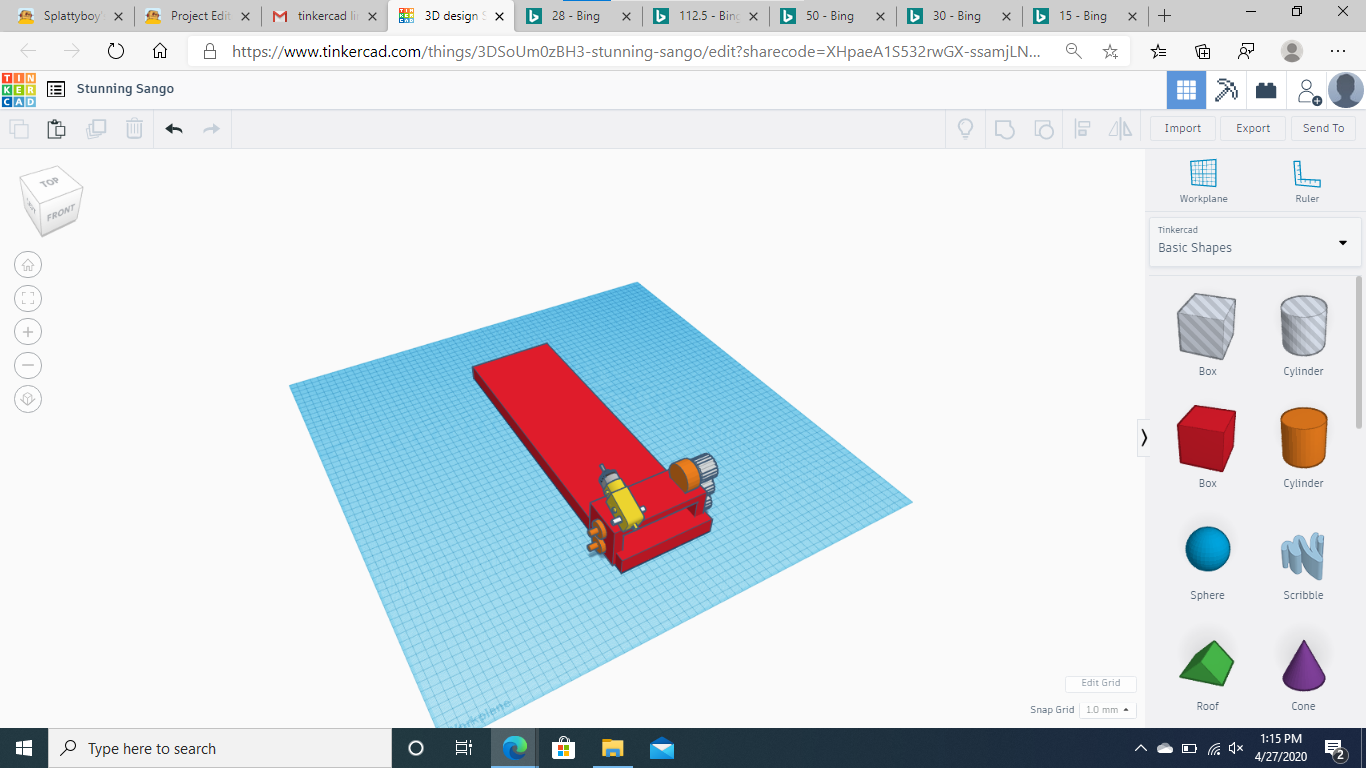Switch to the Project Edit browser tab
1366x768 pixels.
tap(197, 16)
